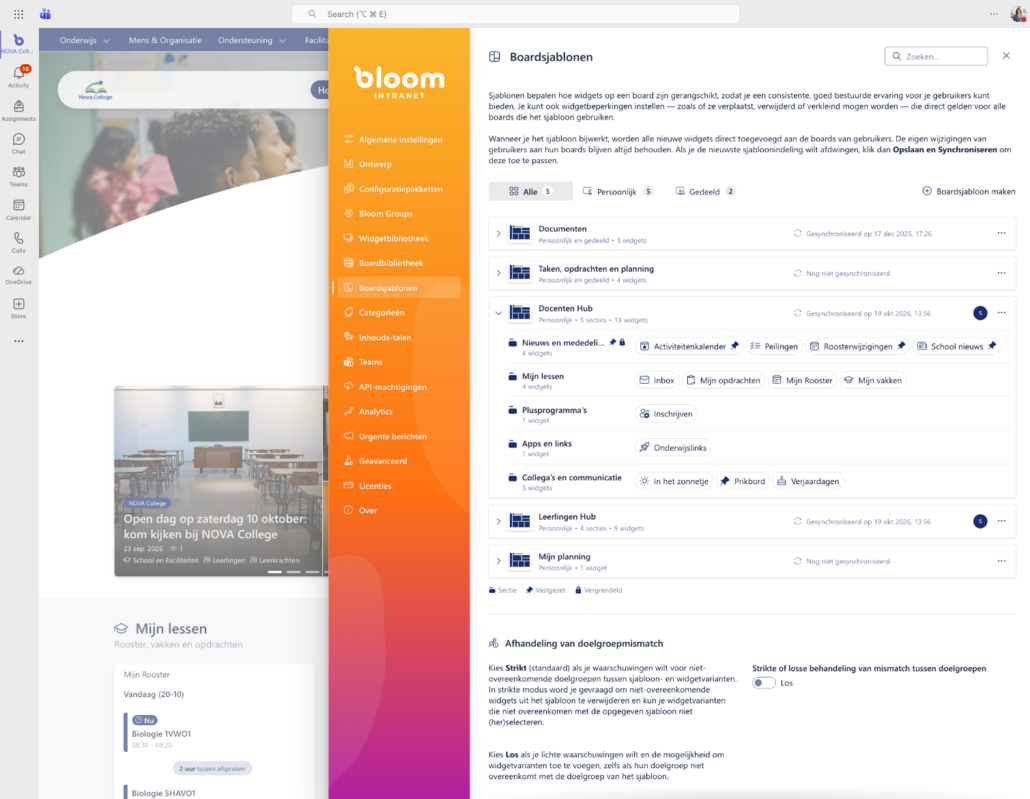Click the Onderwijslinks widget chip

point(673,447)
